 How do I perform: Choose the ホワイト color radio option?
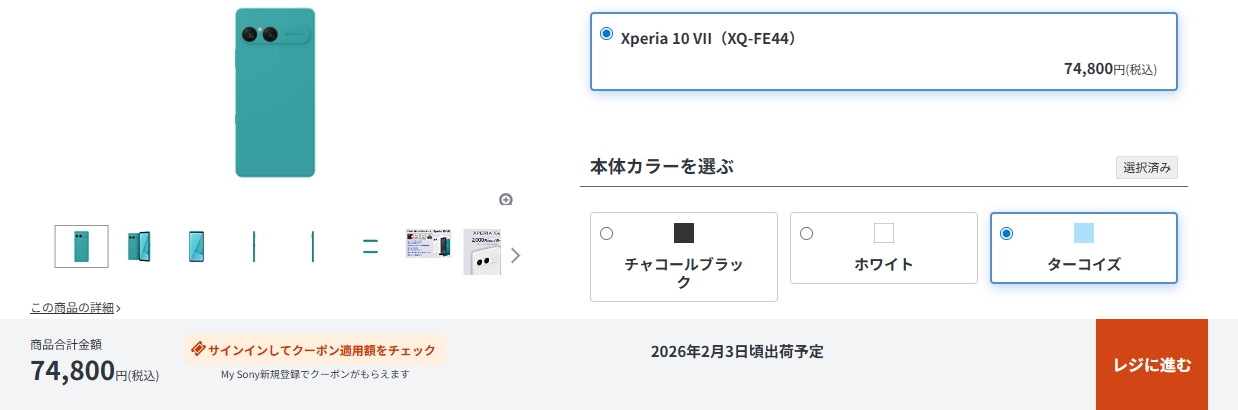tap(806, 234)
